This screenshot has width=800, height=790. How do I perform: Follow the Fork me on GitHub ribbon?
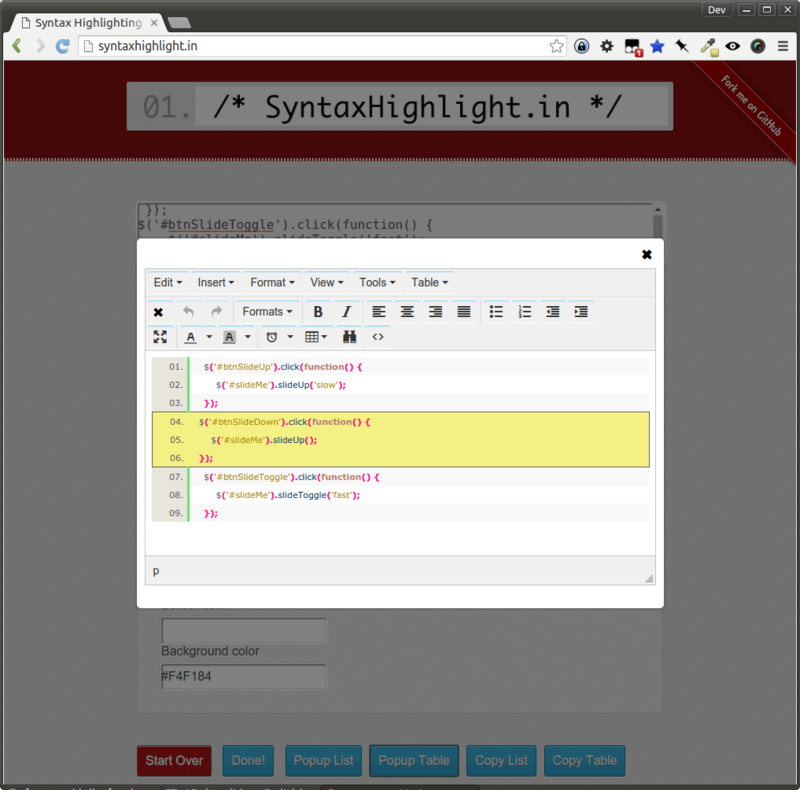tap(751, 106)
